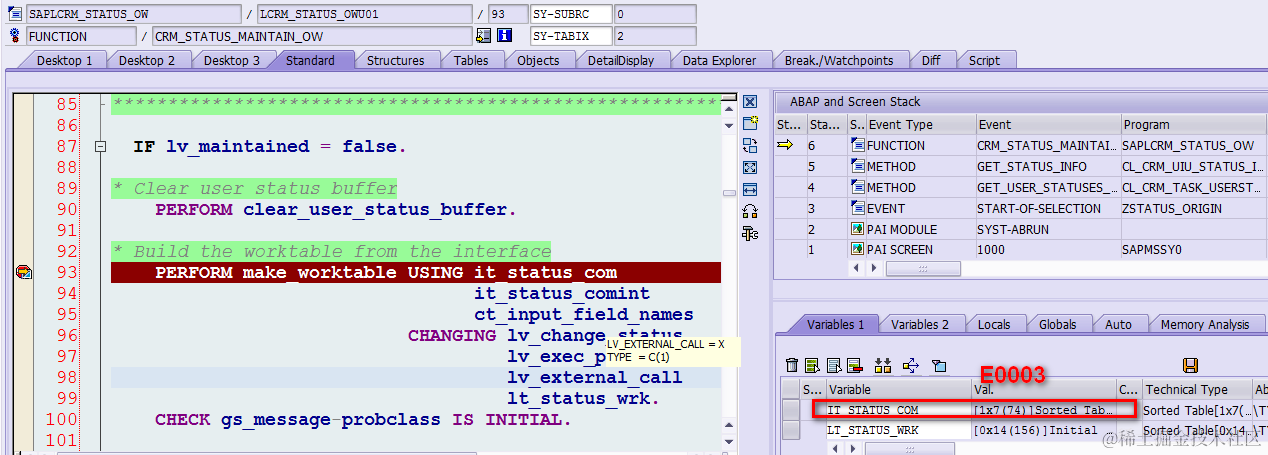
Task: Click the yellow blocks icon in Variables toolbar
Action: click(882, 365)
